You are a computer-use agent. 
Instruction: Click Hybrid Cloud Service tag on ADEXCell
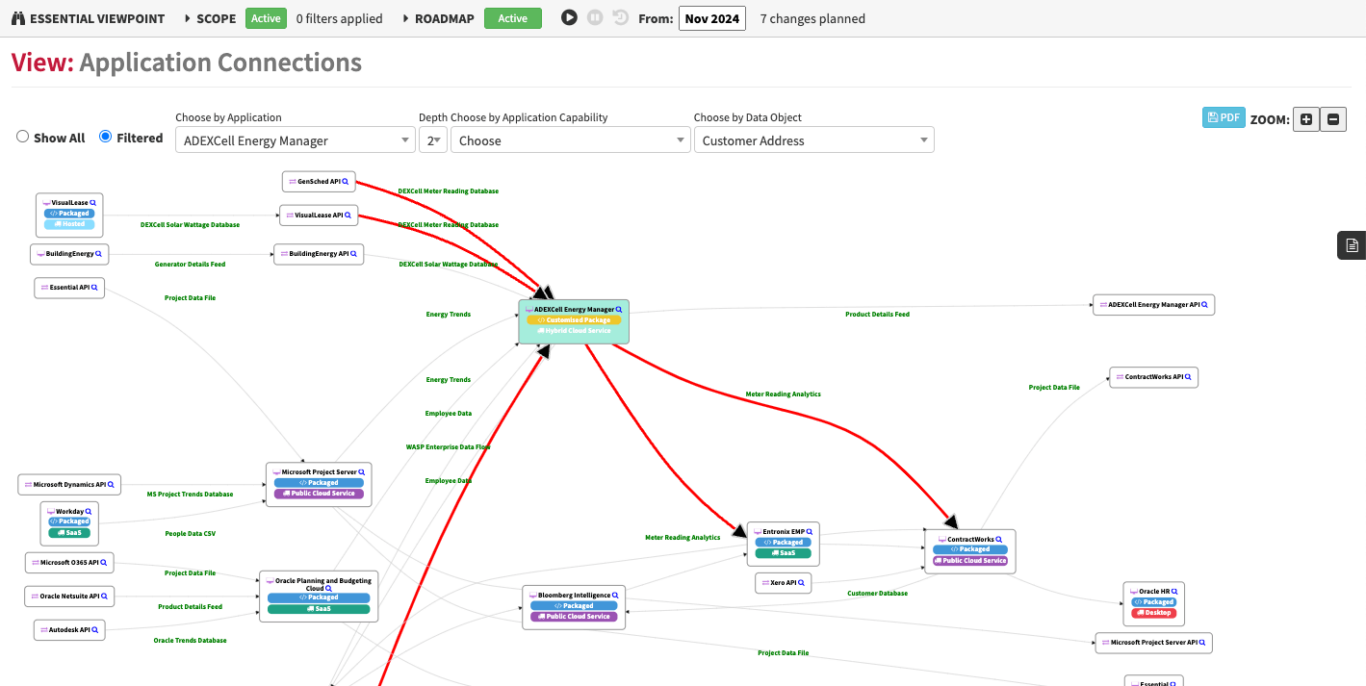point(574,331)
